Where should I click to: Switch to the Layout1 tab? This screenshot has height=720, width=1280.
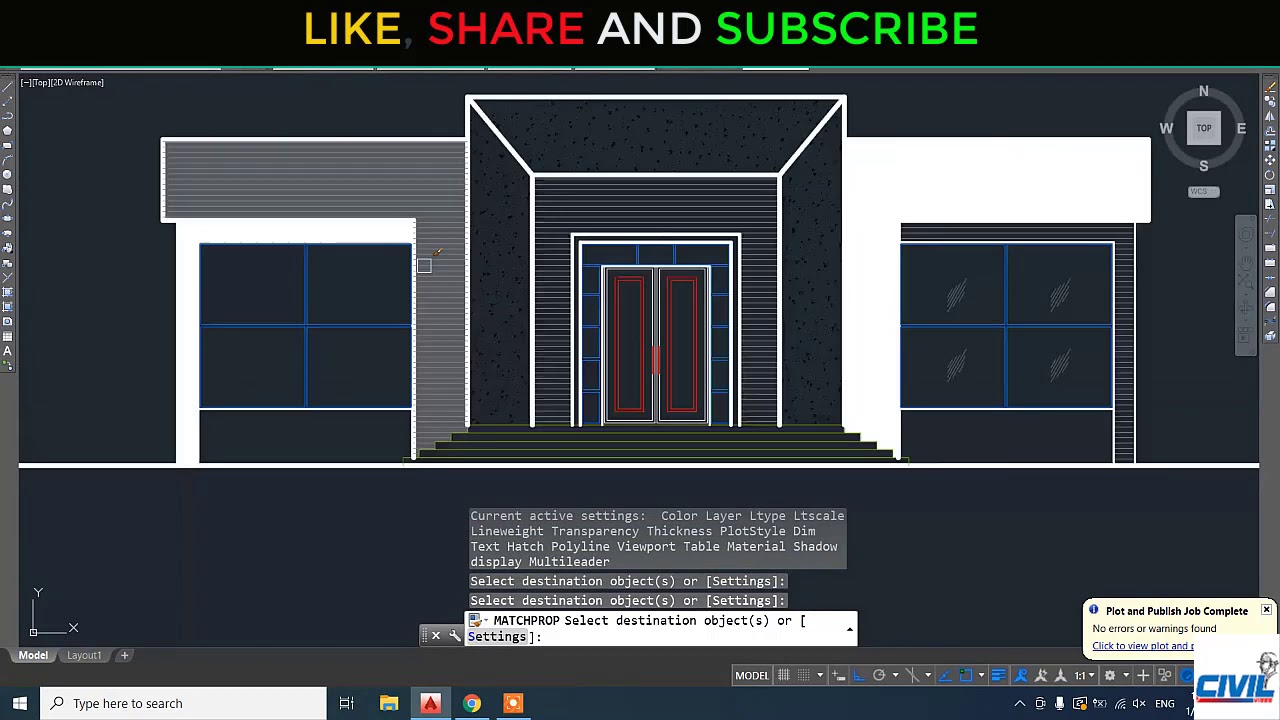[x=84, y=655]
